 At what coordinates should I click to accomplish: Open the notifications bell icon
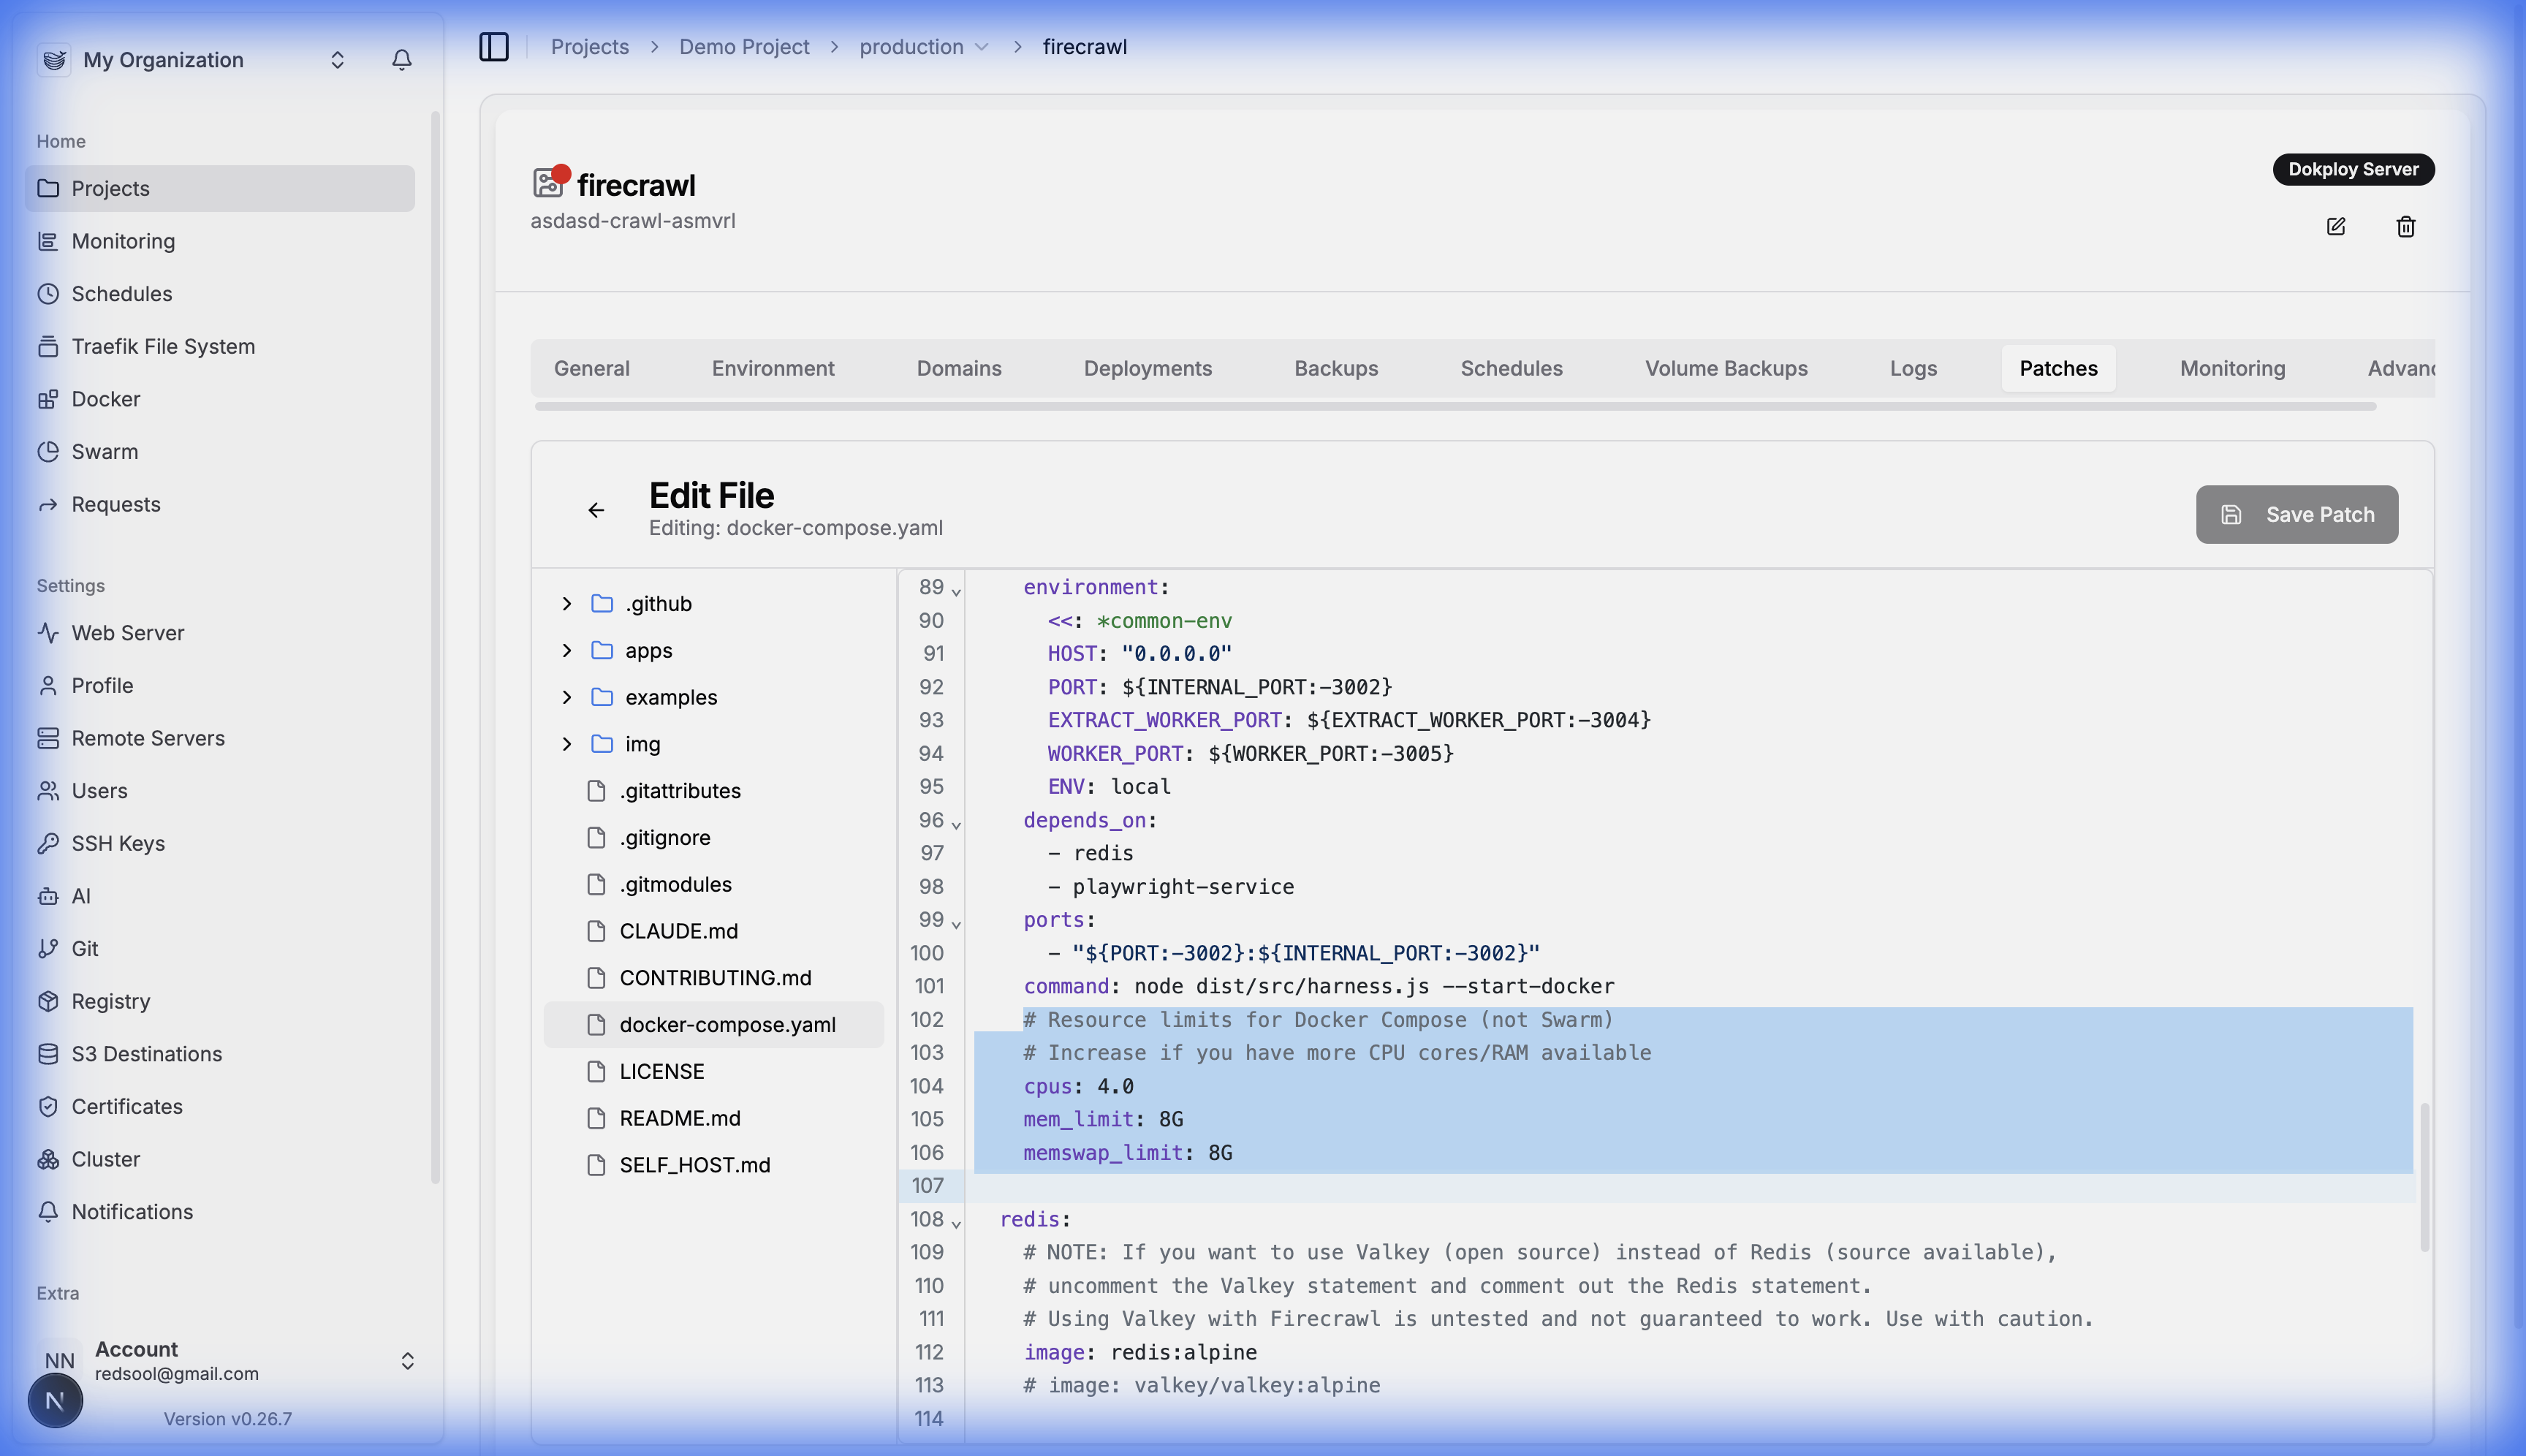point(401,60)
